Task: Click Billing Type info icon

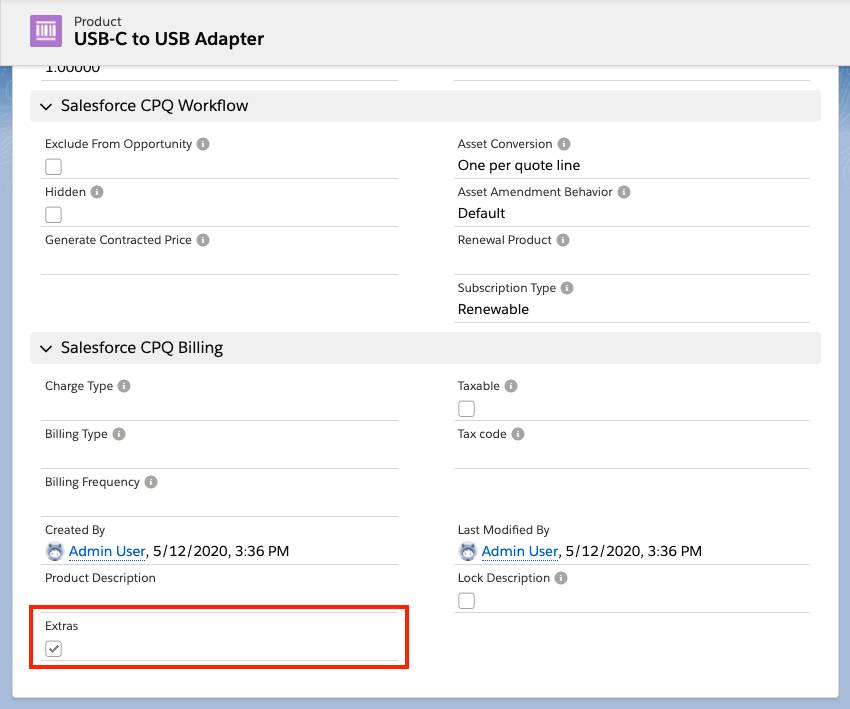Action: pos(119,434)
